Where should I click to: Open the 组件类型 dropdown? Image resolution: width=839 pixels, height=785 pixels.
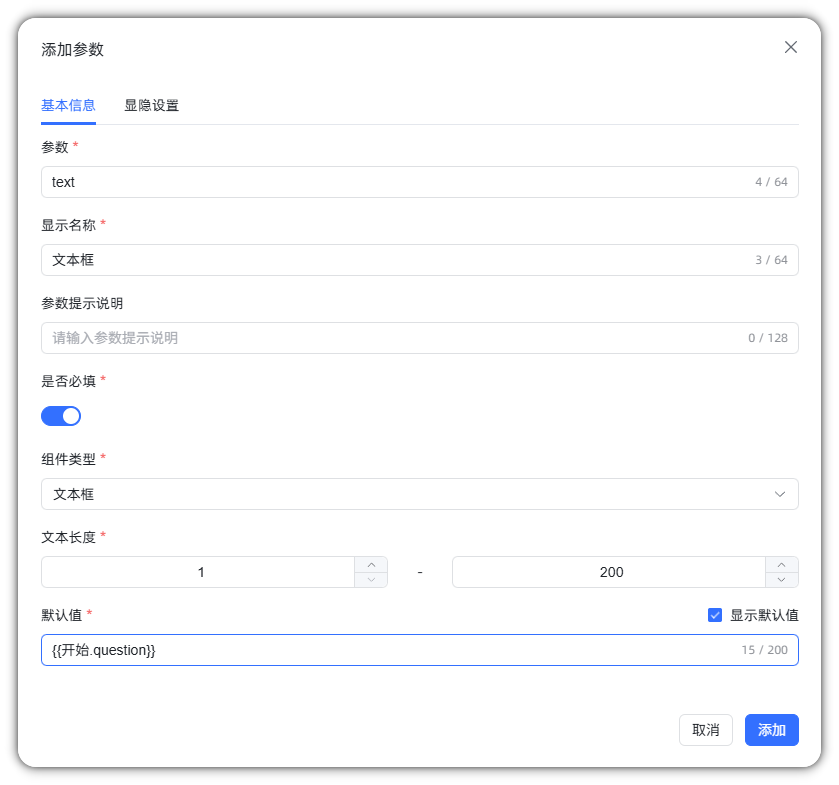pyautogui.click(x=420, y=494)
